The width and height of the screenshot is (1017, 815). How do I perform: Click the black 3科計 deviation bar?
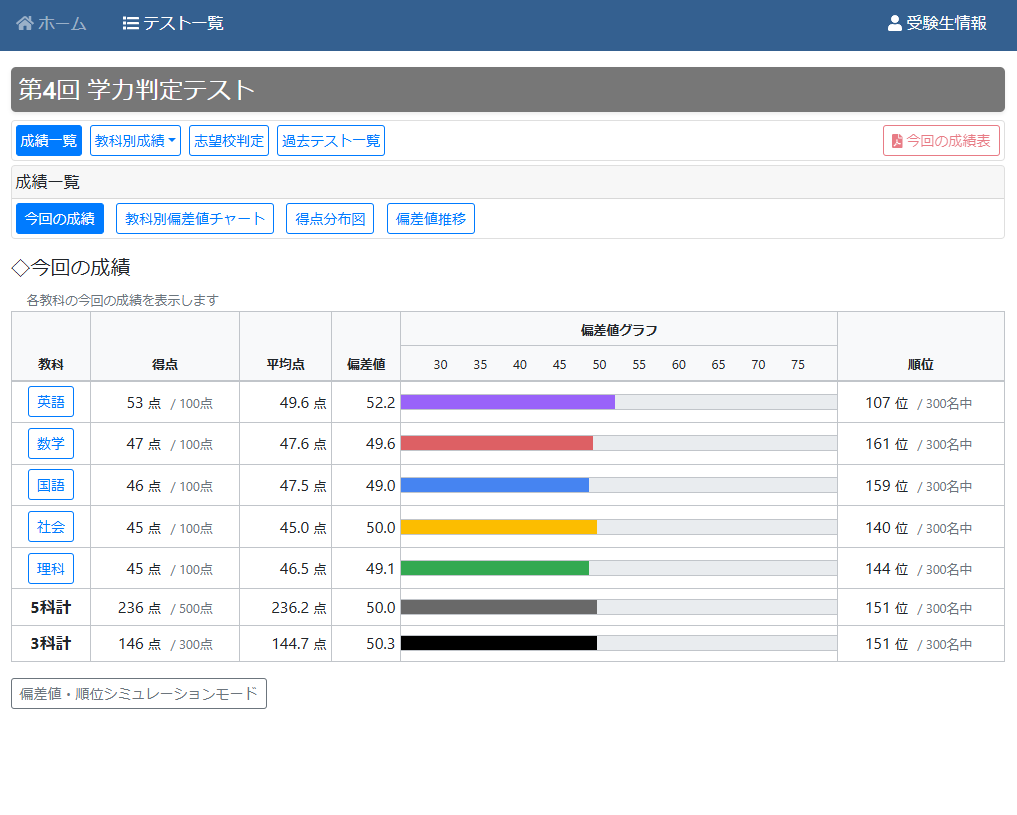[499, 643]
